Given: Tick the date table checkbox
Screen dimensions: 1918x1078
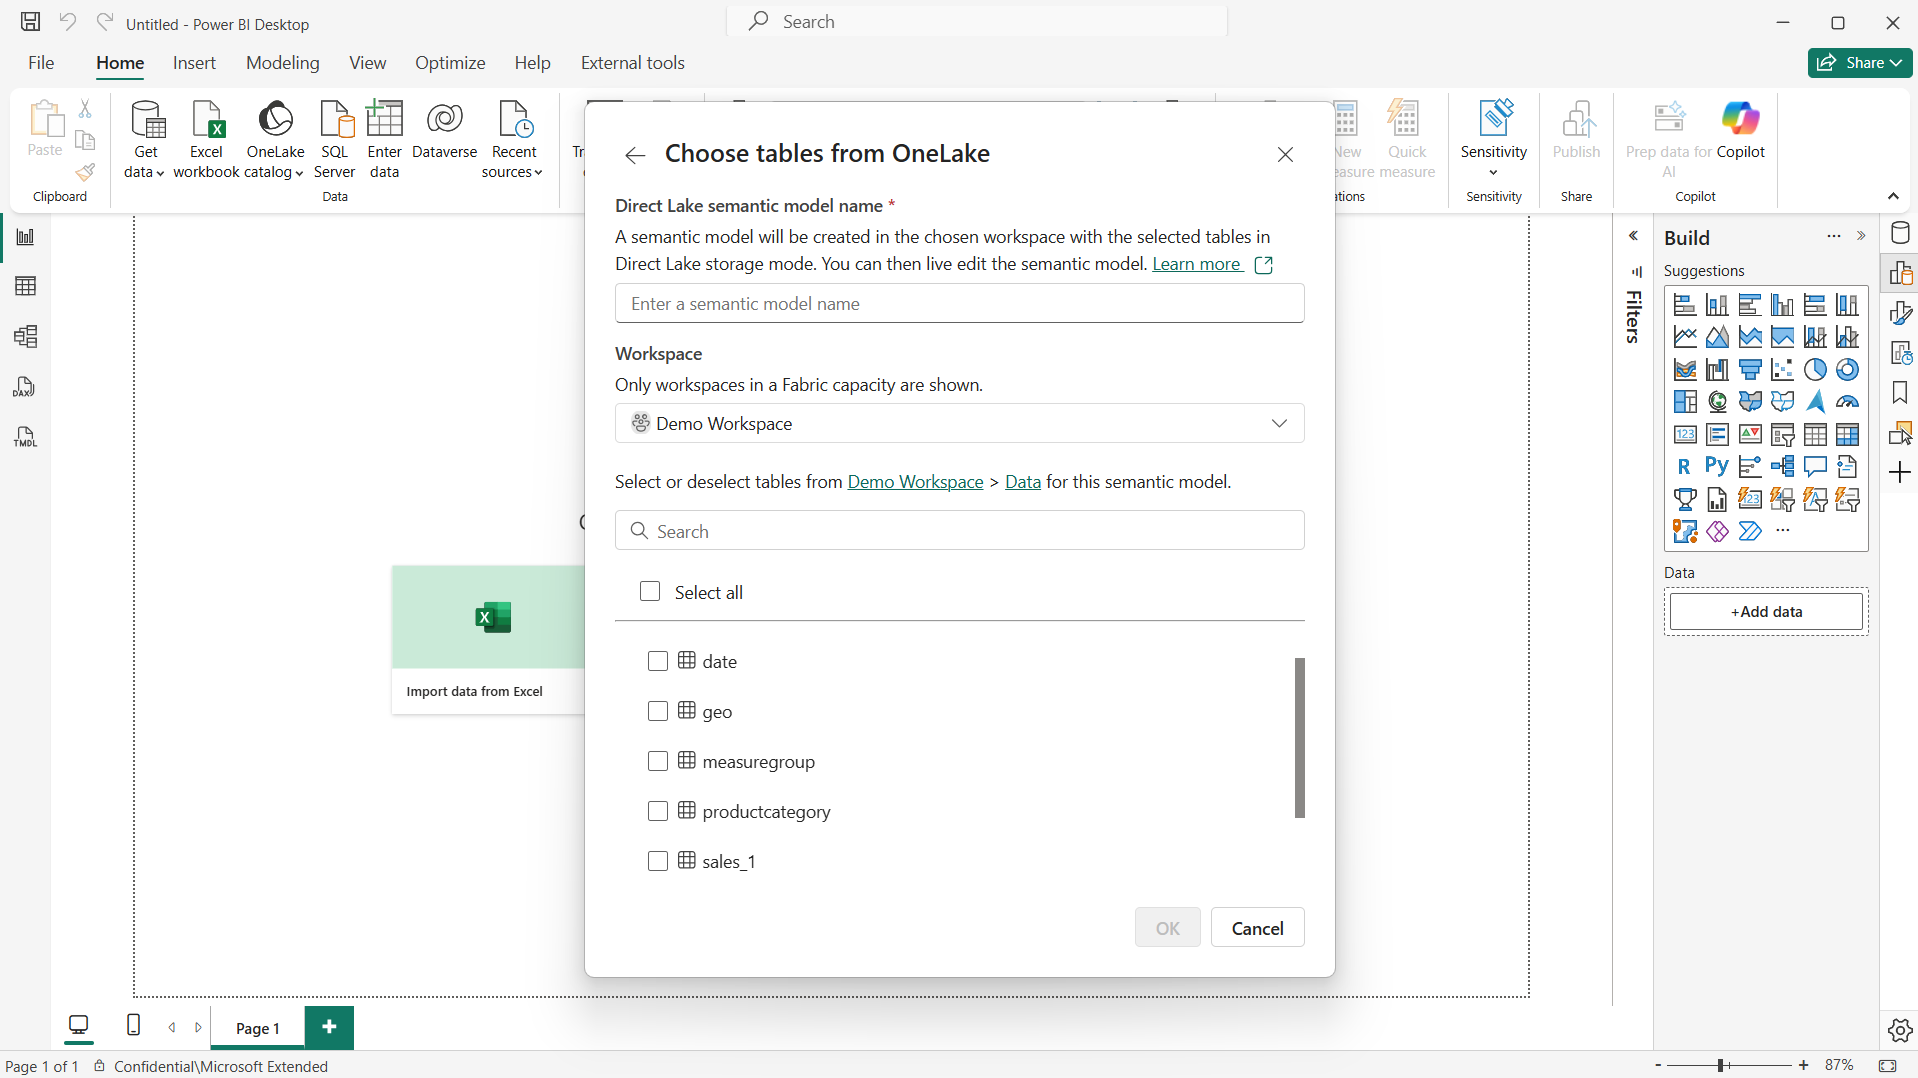Looking at the screenshot, I should pyautogui.click(x=658, y=661).
